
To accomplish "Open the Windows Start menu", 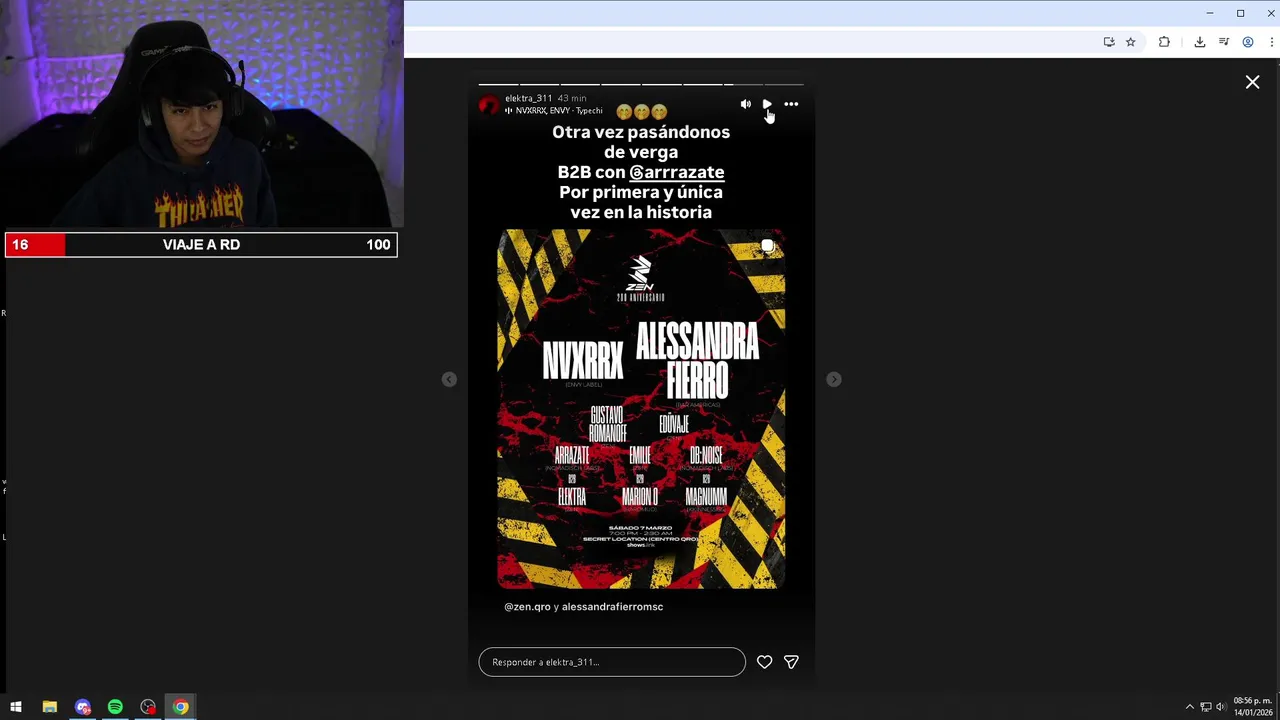I will click(x=16, y=707).
